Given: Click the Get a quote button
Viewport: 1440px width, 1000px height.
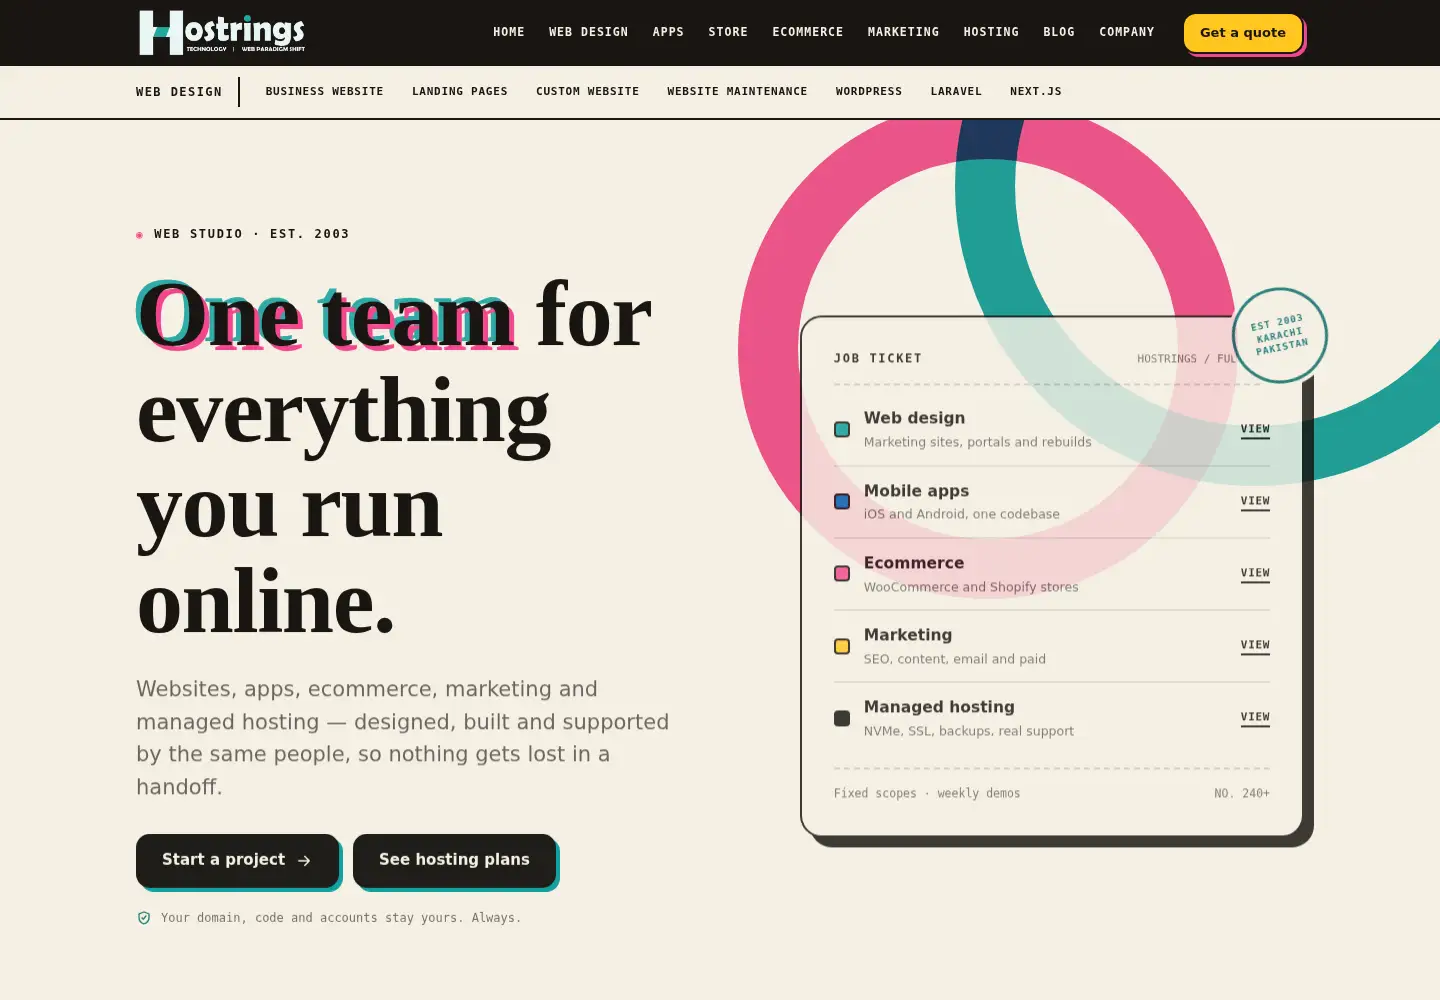Looking at the screenshot, I should point(1243,33).
